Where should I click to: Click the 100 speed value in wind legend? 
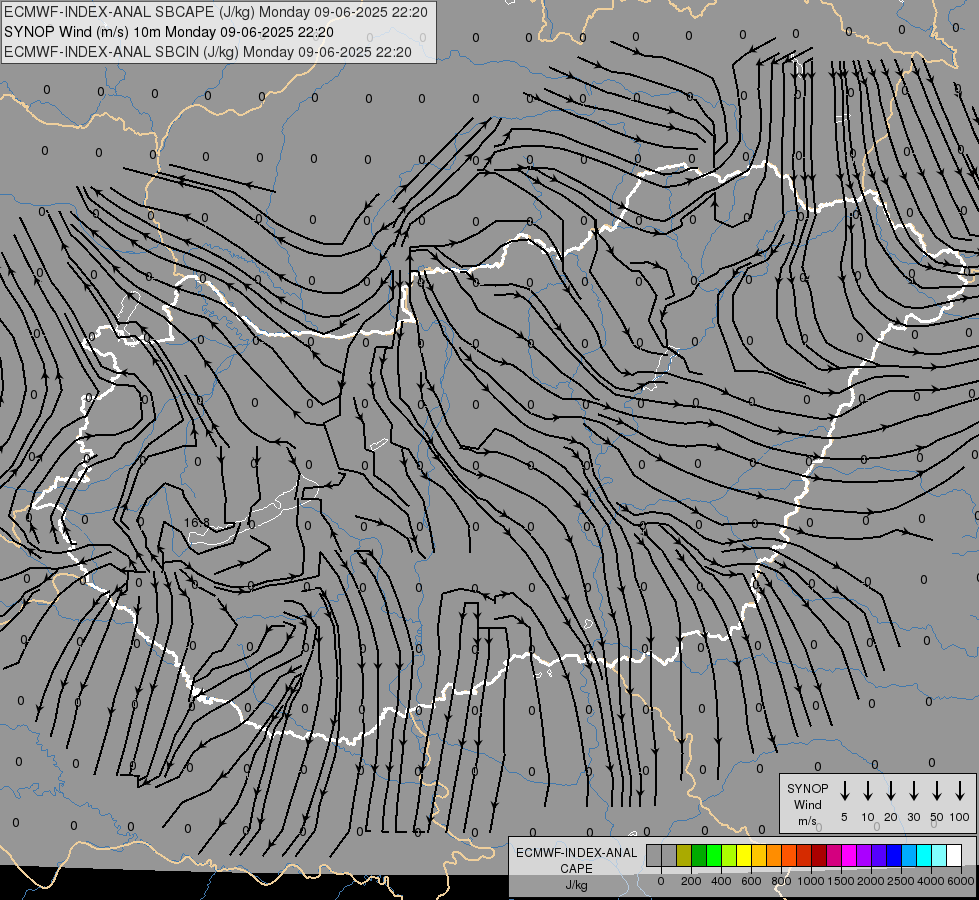(x=960, y=817)
